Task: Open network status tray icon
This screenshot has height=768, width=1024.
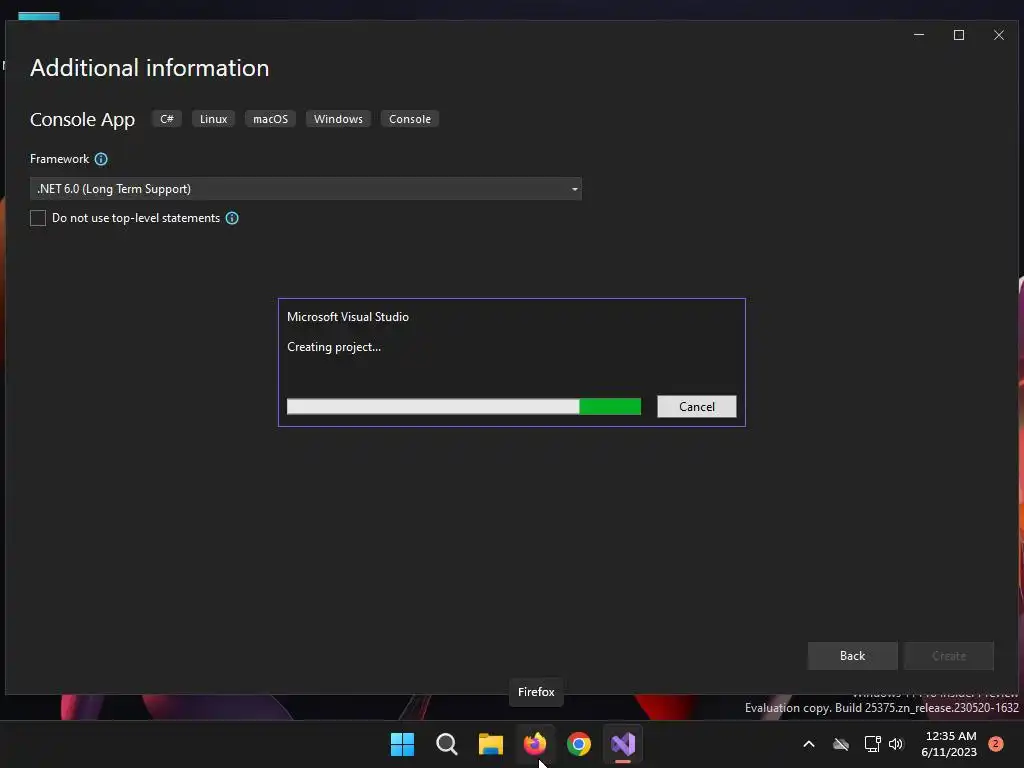Action: pyautogui.click(x=872, y=744)
